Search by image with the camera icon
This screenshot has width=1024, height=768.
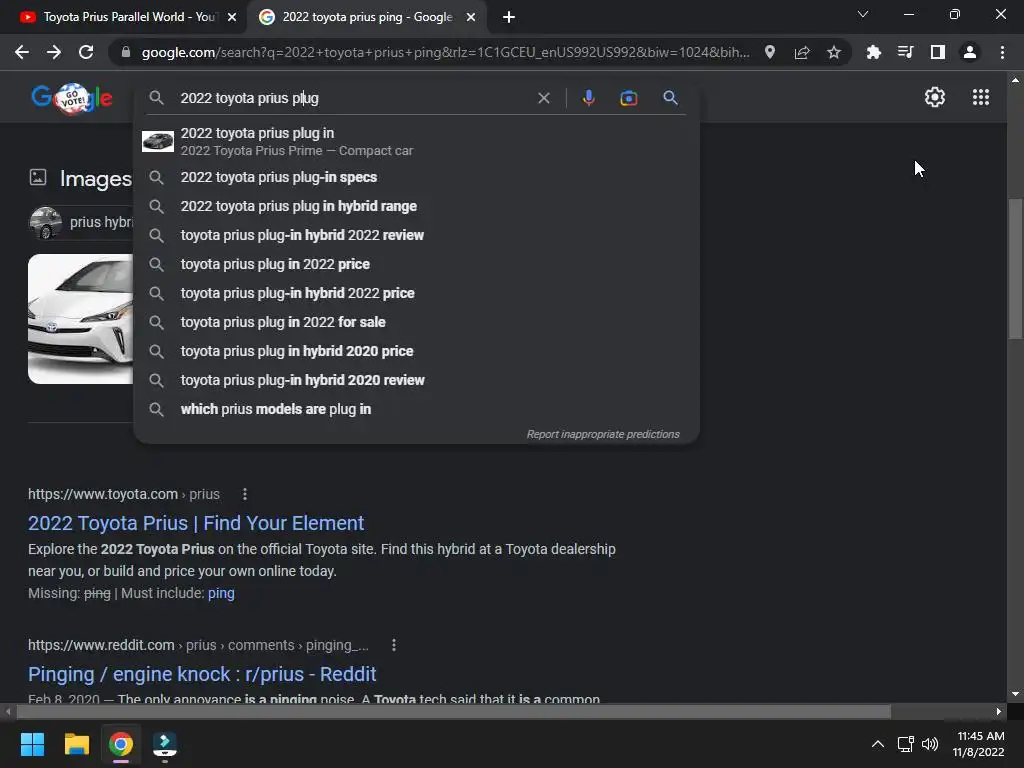pos(628,98)
